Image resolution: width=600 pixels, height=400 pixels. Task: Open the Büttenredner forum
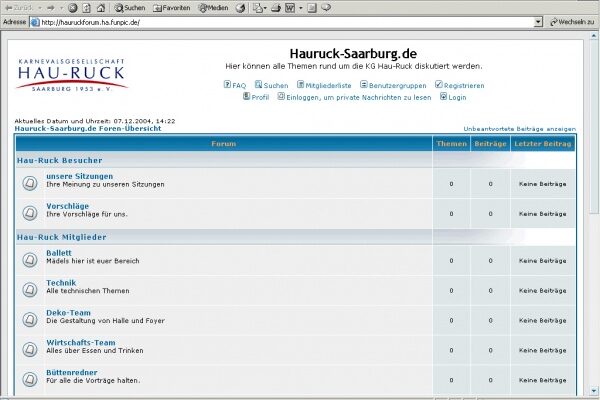[72, 372]
